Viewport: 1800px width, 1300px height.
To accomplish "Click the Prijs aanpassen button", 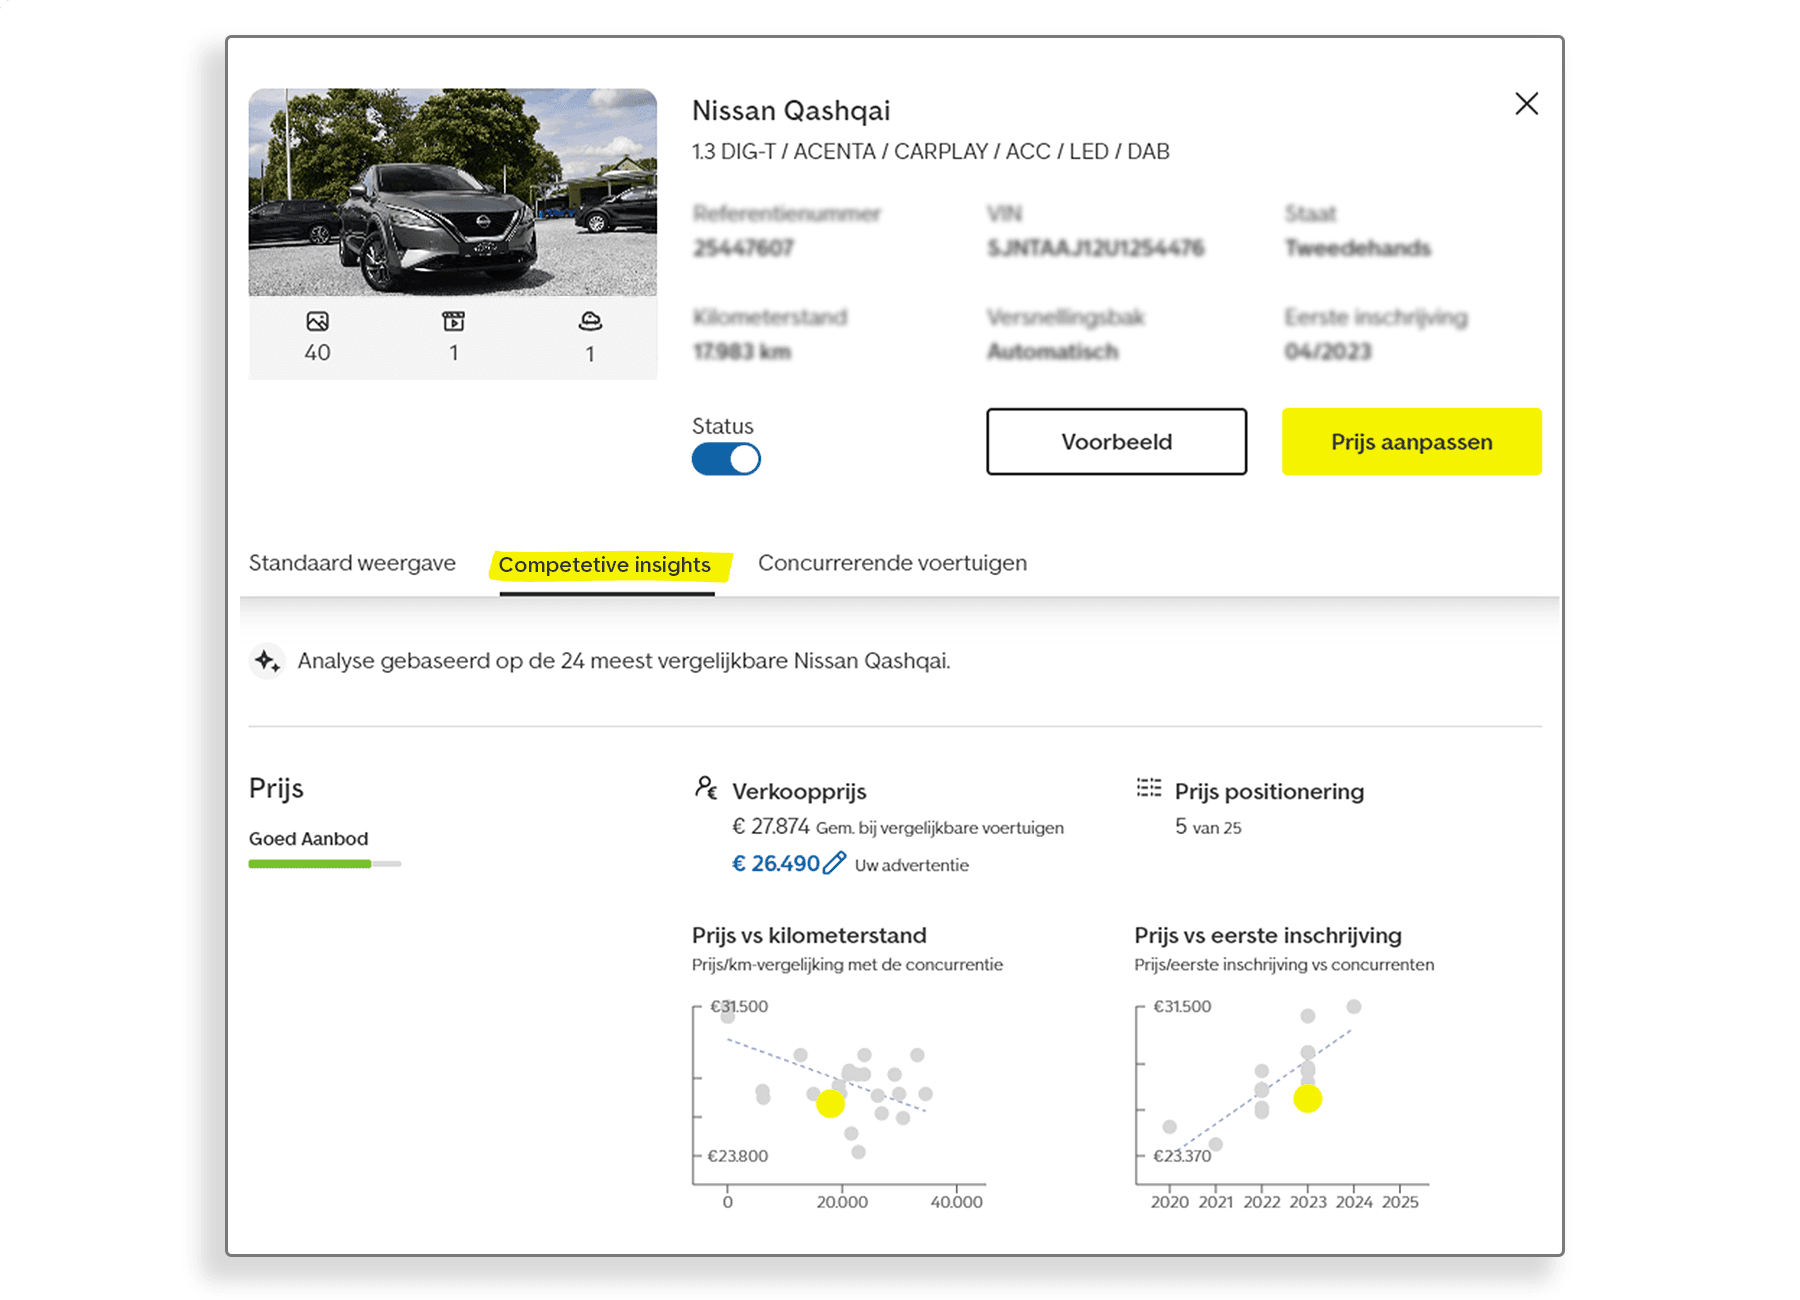I will 1411,441.
